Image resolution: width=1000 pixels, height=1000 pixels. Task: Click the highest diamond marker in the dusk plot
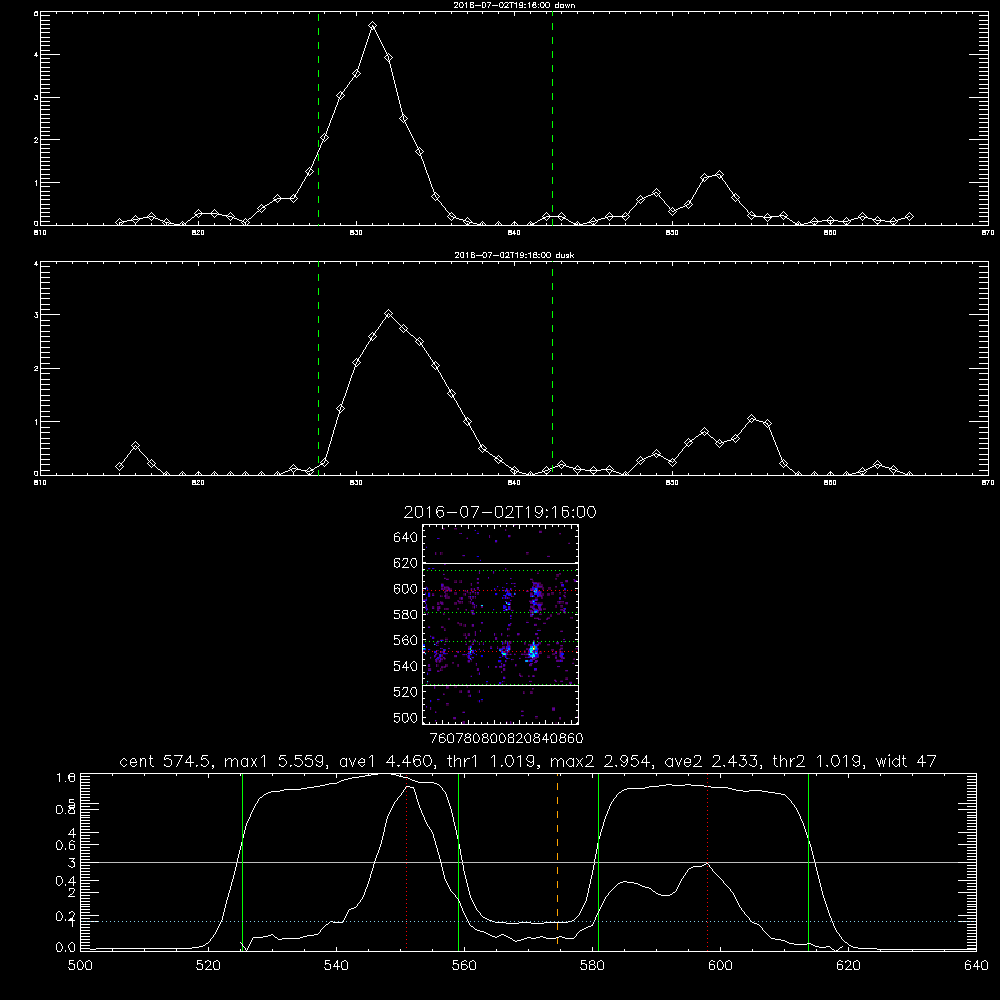point(388,314)
